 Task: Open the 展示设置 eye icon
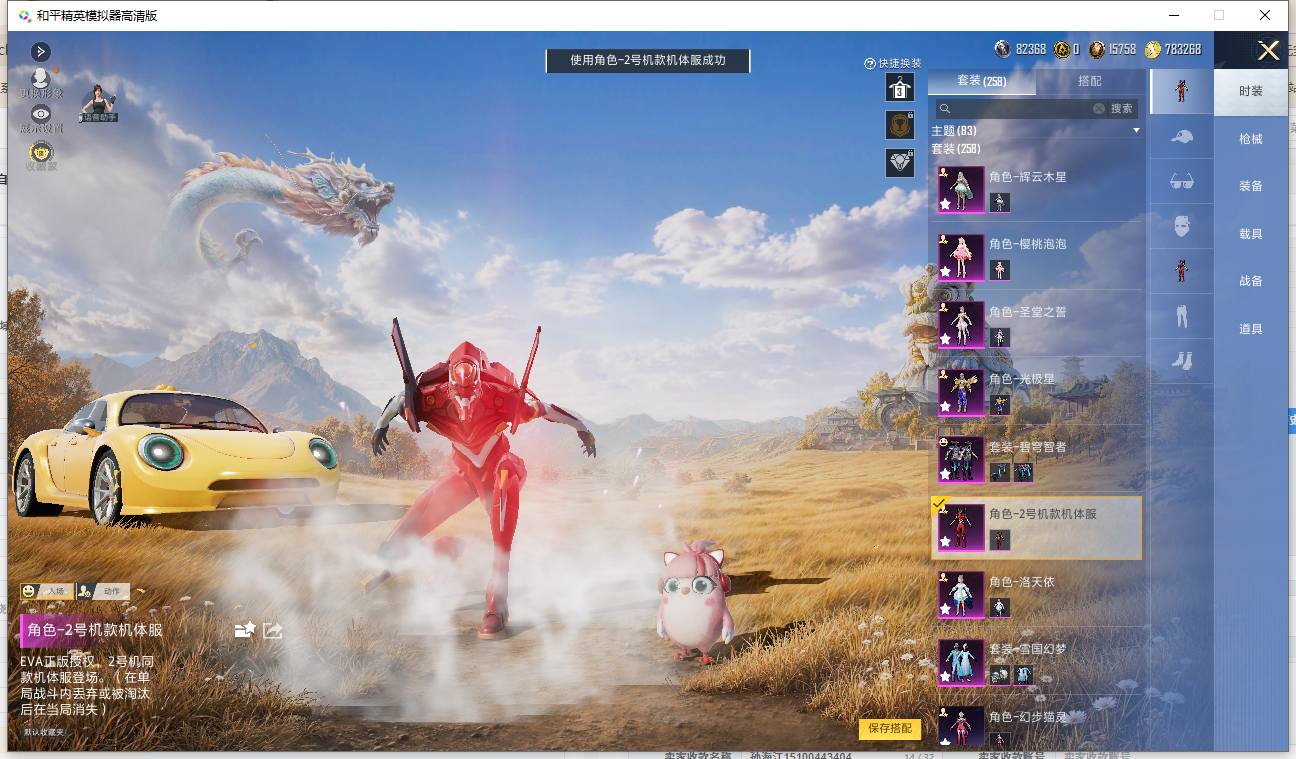pyautogui.click(x=41, y=114)
